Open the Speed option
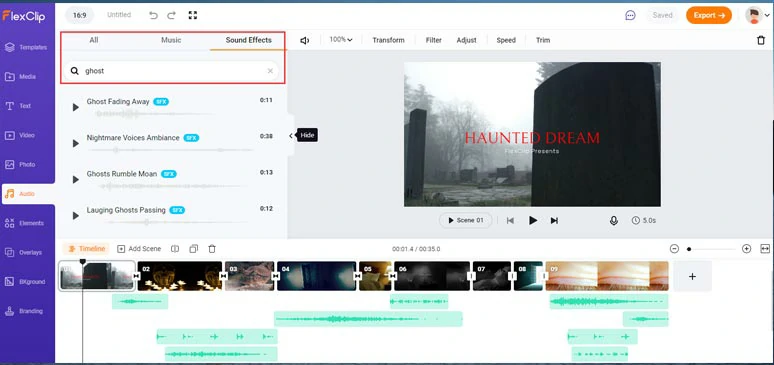 tap(506, 41)
